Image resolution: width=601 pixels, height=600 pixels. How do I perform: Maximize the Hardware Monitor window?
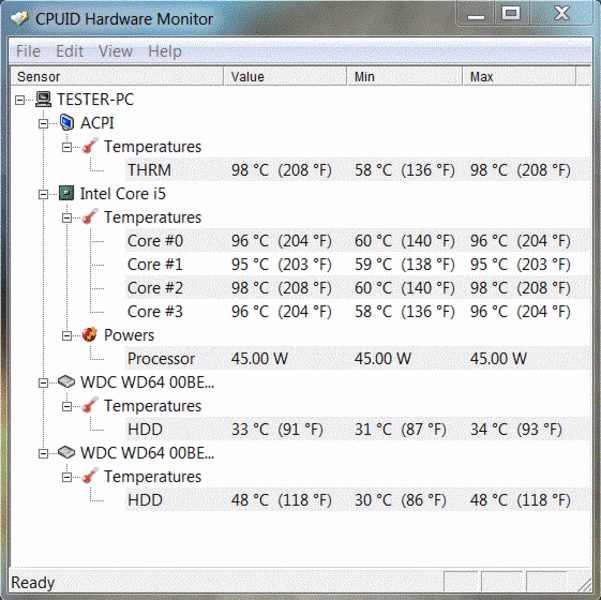[x=511, y=14]
